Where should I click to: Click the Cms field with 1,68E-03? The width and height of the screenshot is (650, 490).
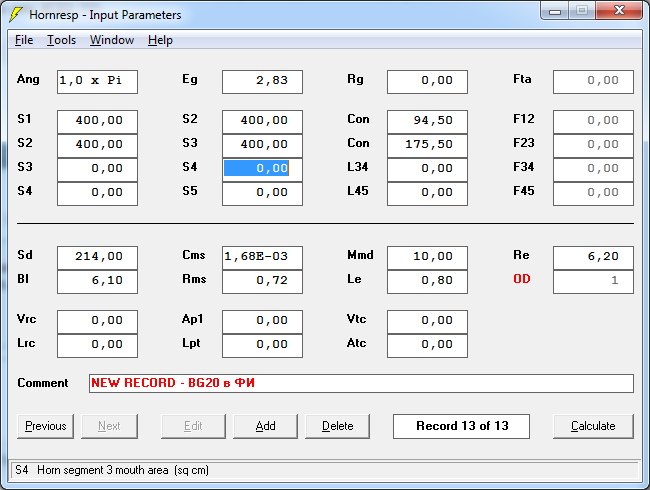pyautogui.click(x=262, y=258)
